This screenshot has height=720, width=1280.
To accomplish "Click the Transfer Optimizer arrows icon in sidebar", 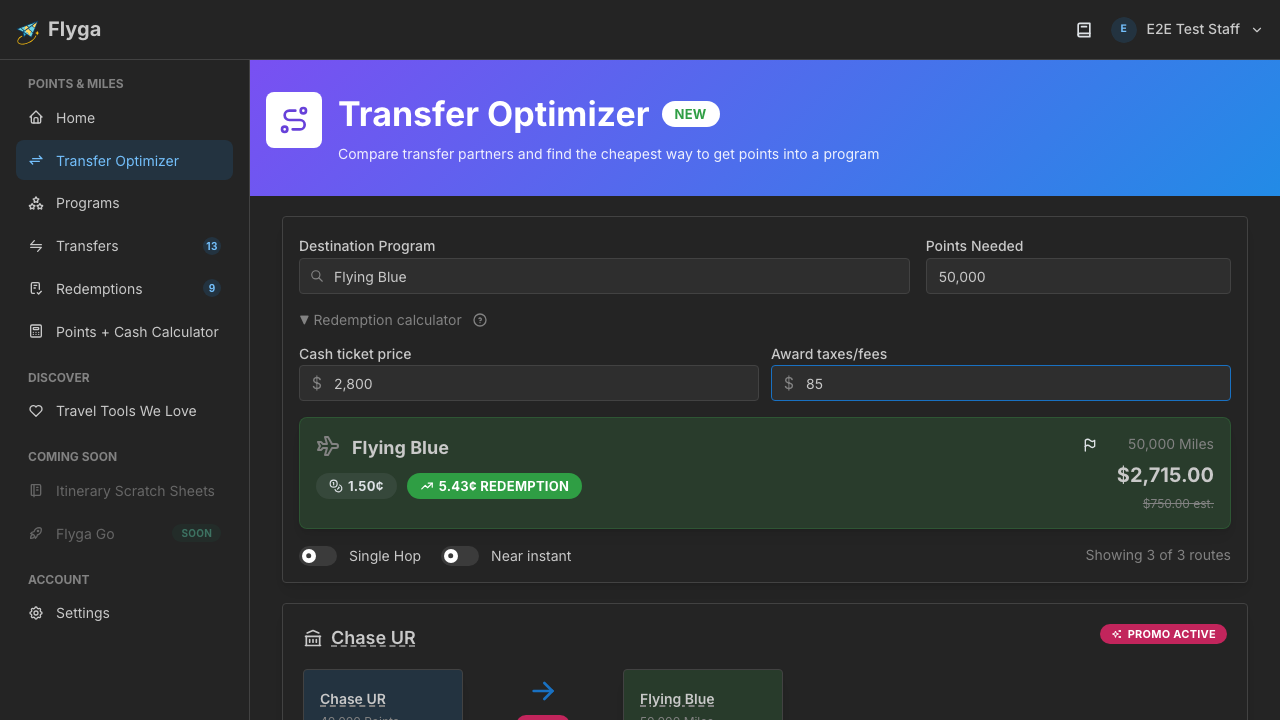I will coord(36,161).
